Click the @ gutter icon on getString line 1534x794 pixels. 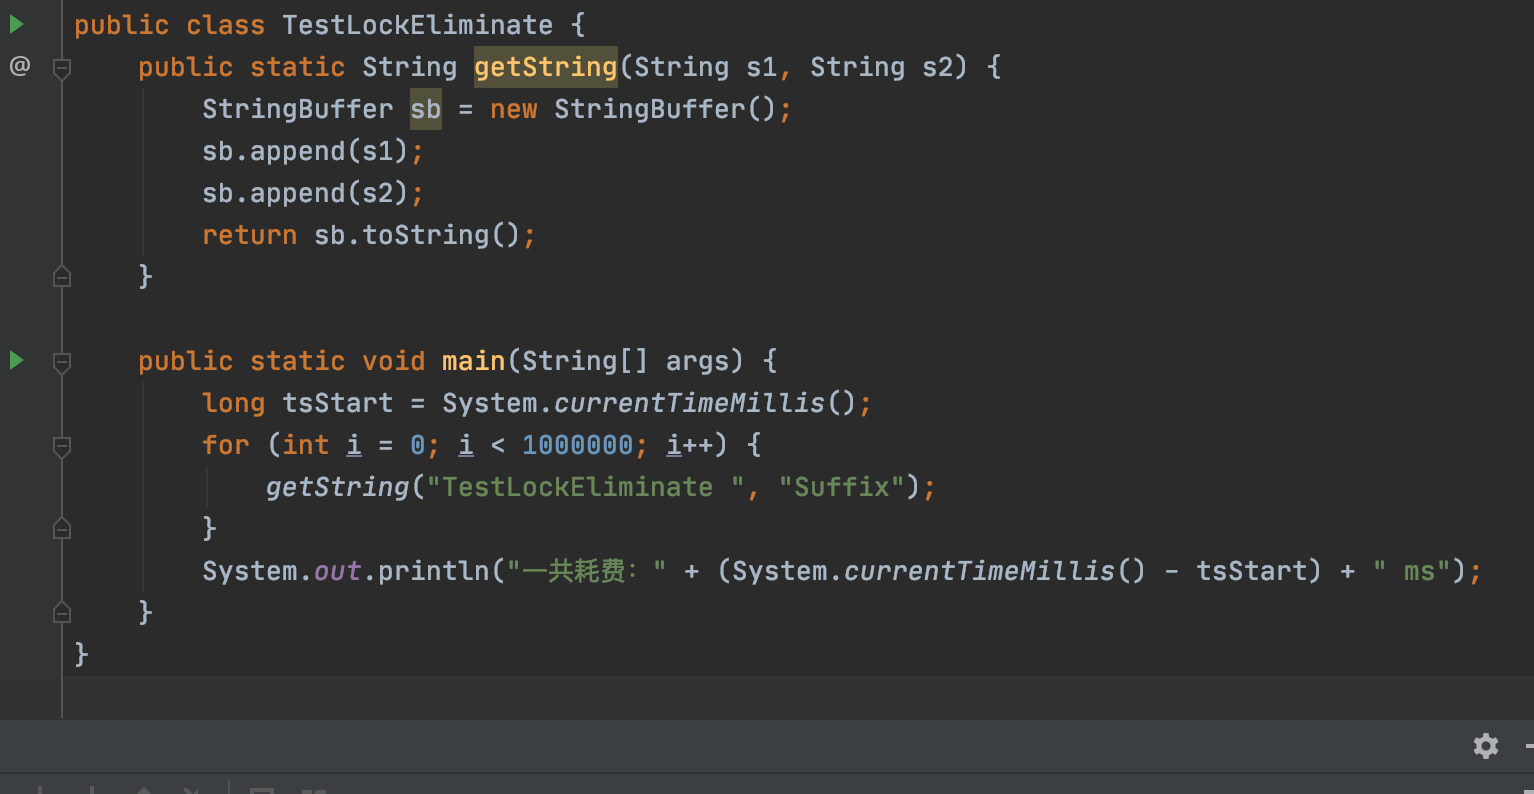coord(19,66)
